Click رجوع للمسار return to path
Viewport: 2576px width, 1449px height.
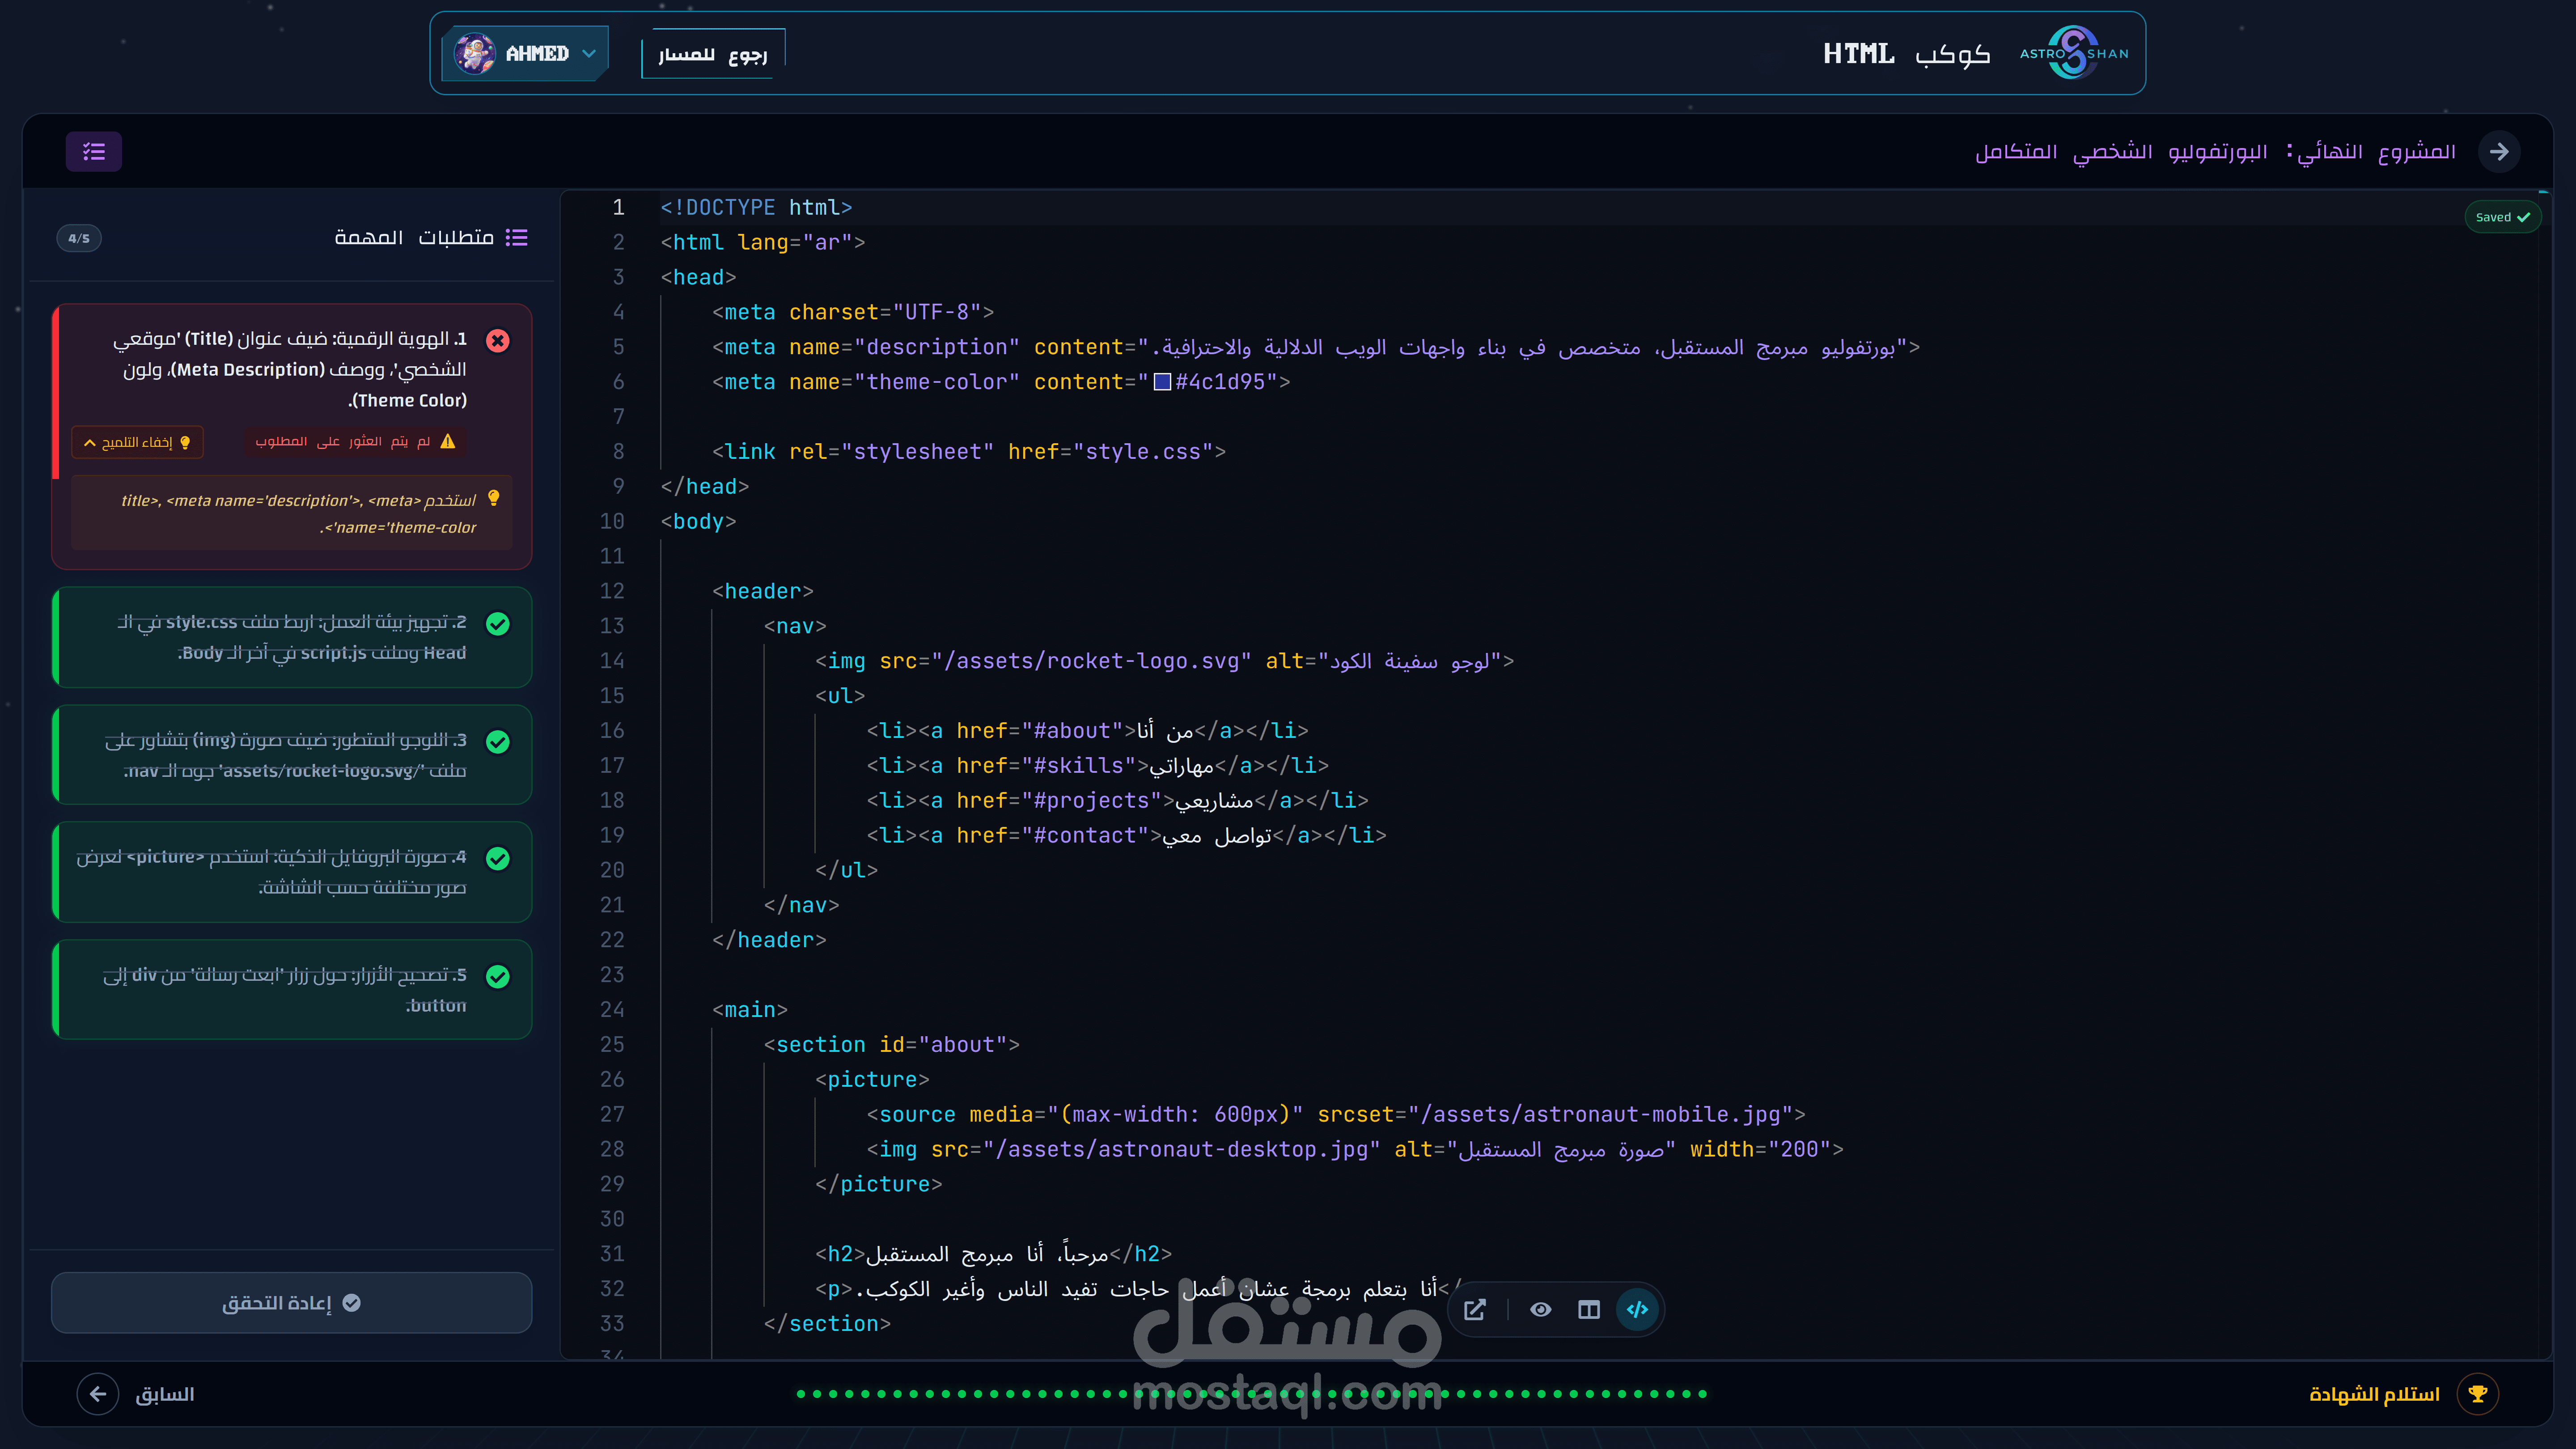(712, 54)
